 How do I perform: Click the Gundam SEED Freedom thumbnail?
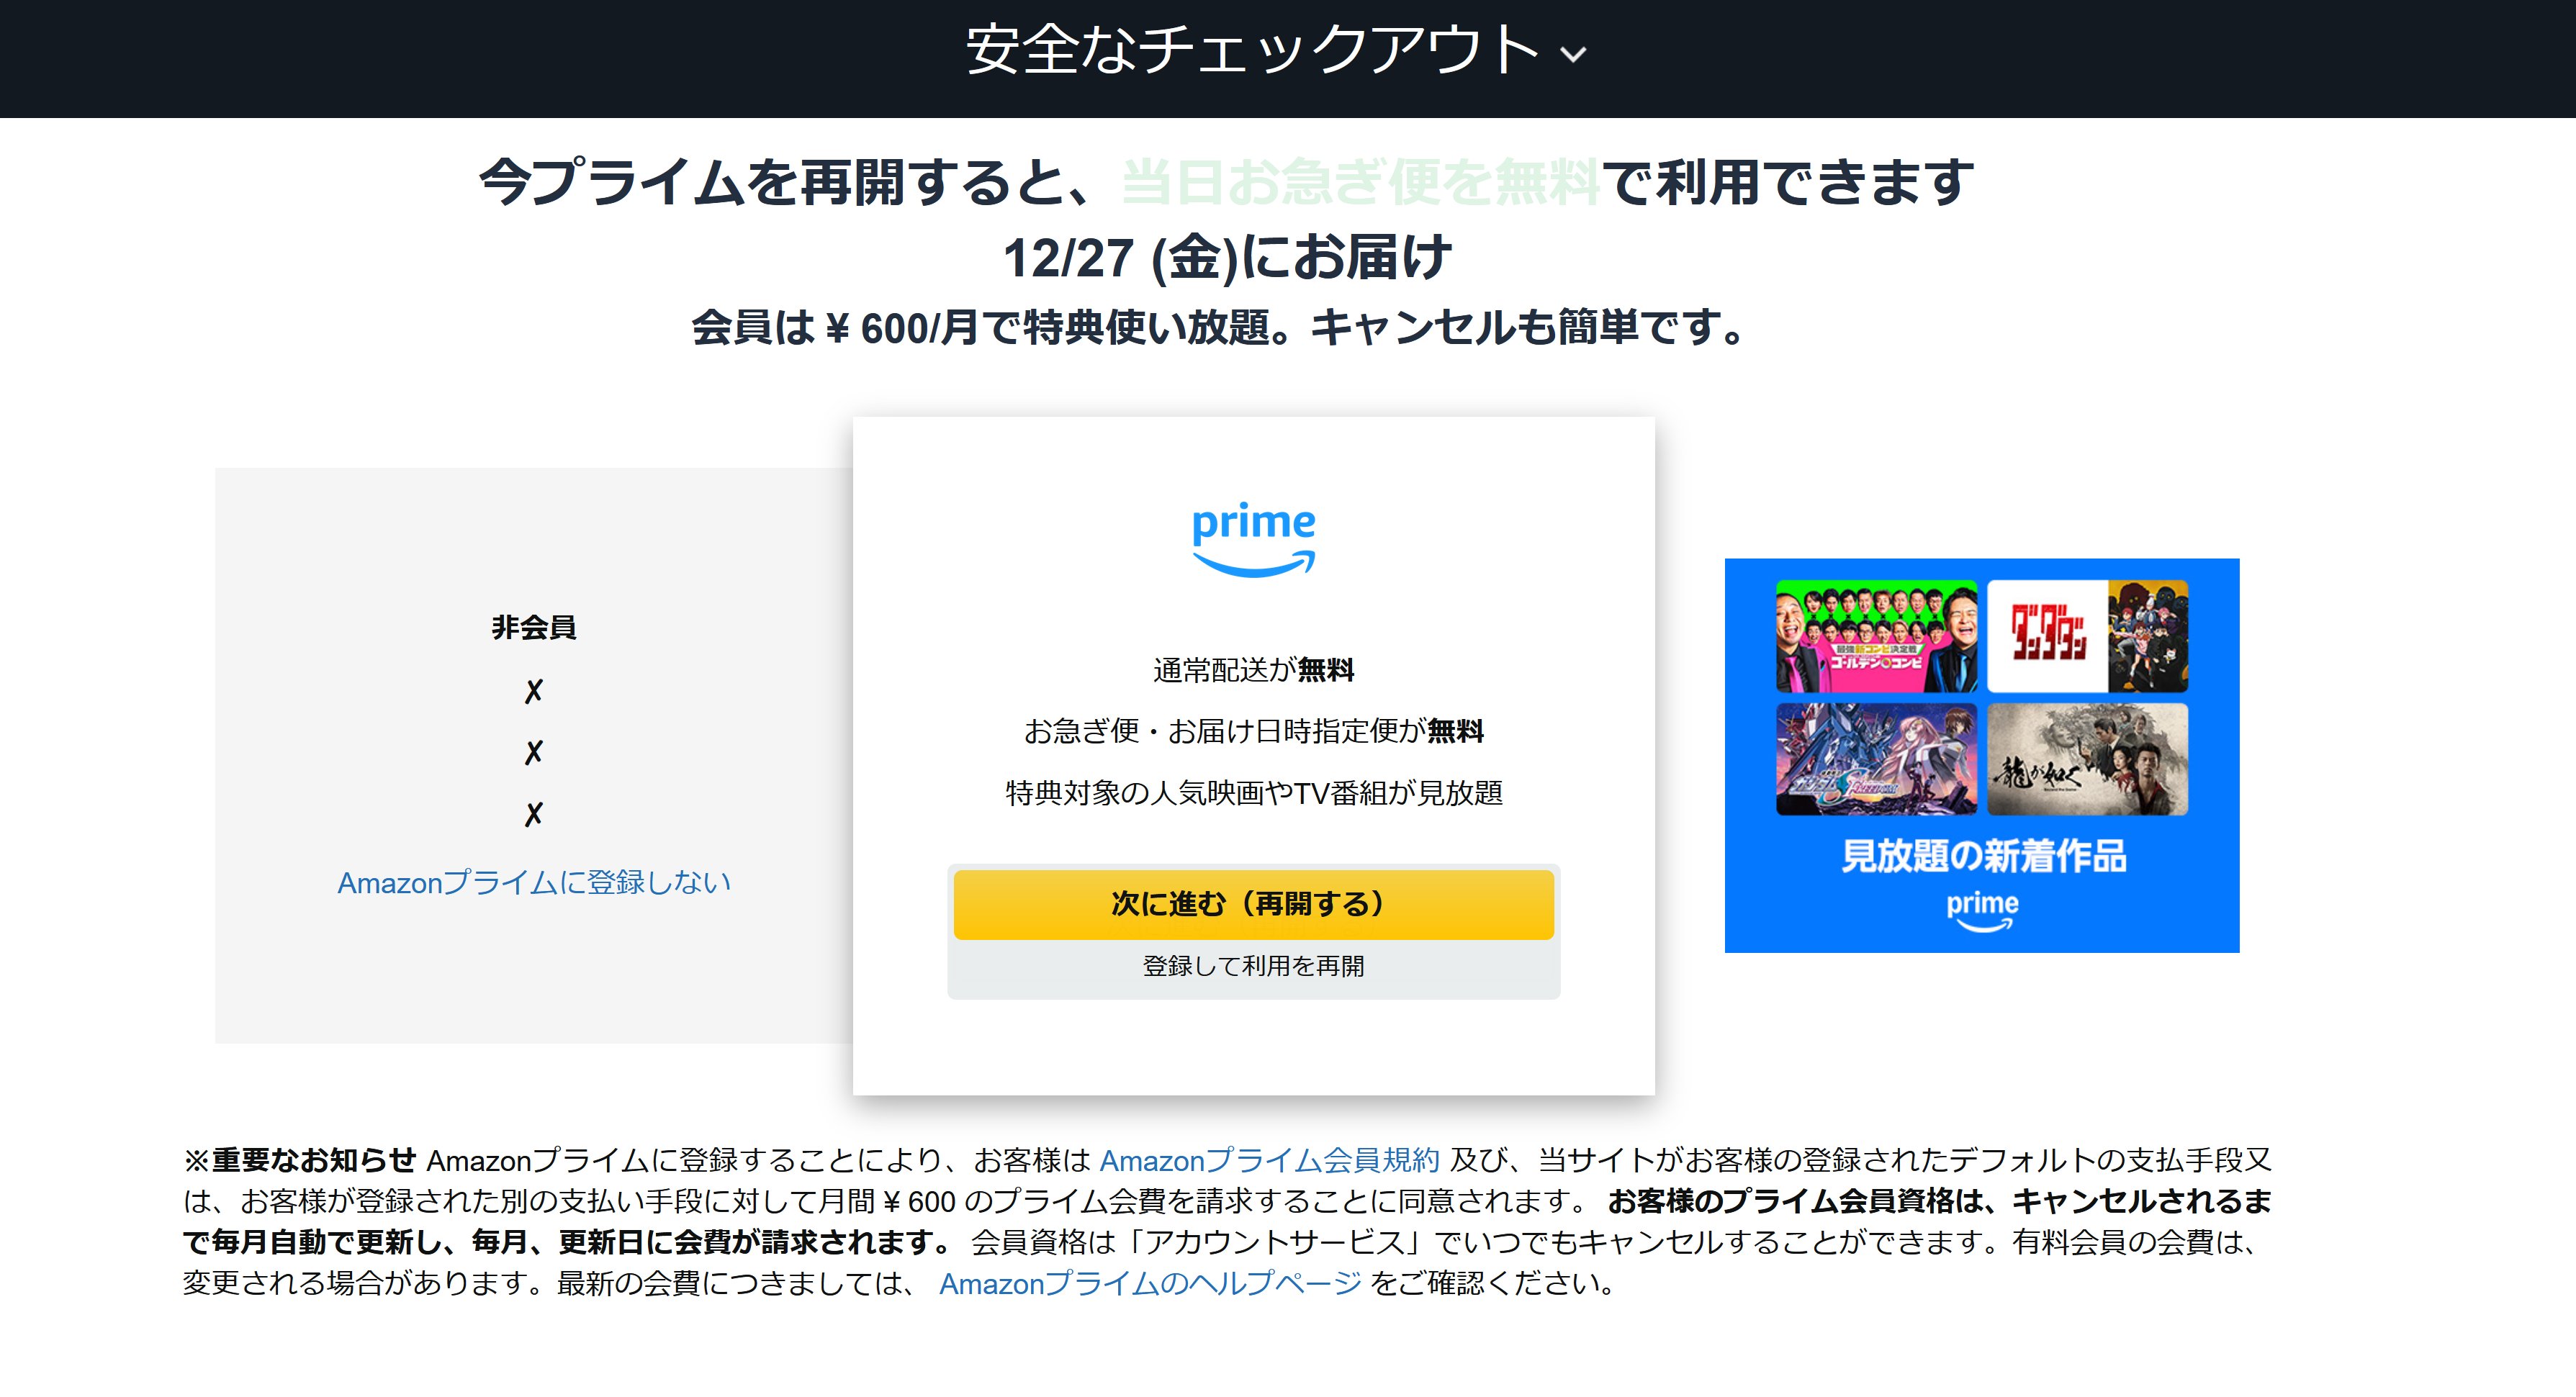1877,759
